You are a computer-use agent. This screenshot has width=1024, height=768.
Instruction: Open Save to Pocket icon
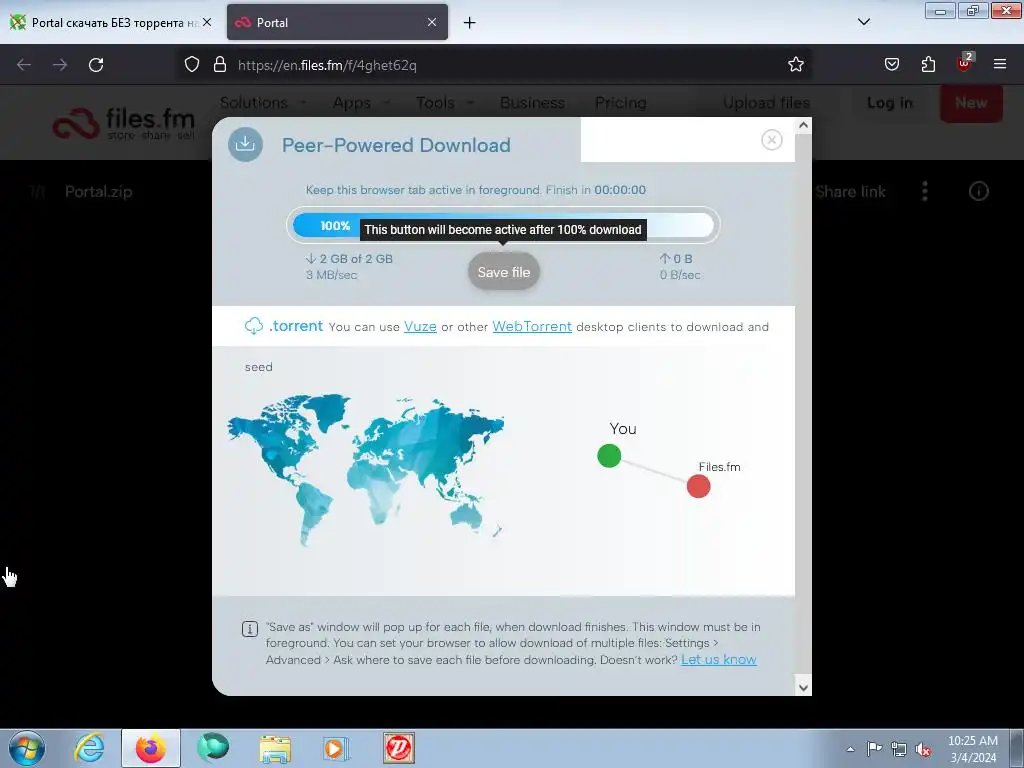click(x=891, y=64)
